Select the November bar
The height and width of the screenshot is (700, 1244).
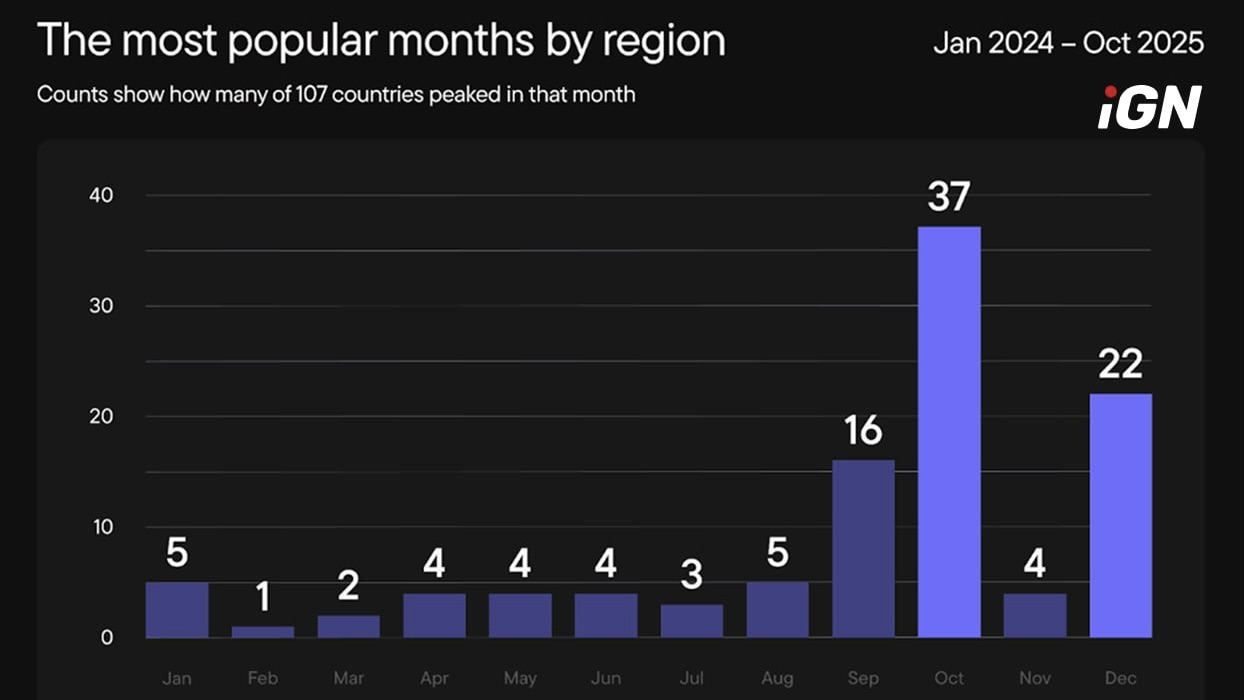pos(1034,615)
